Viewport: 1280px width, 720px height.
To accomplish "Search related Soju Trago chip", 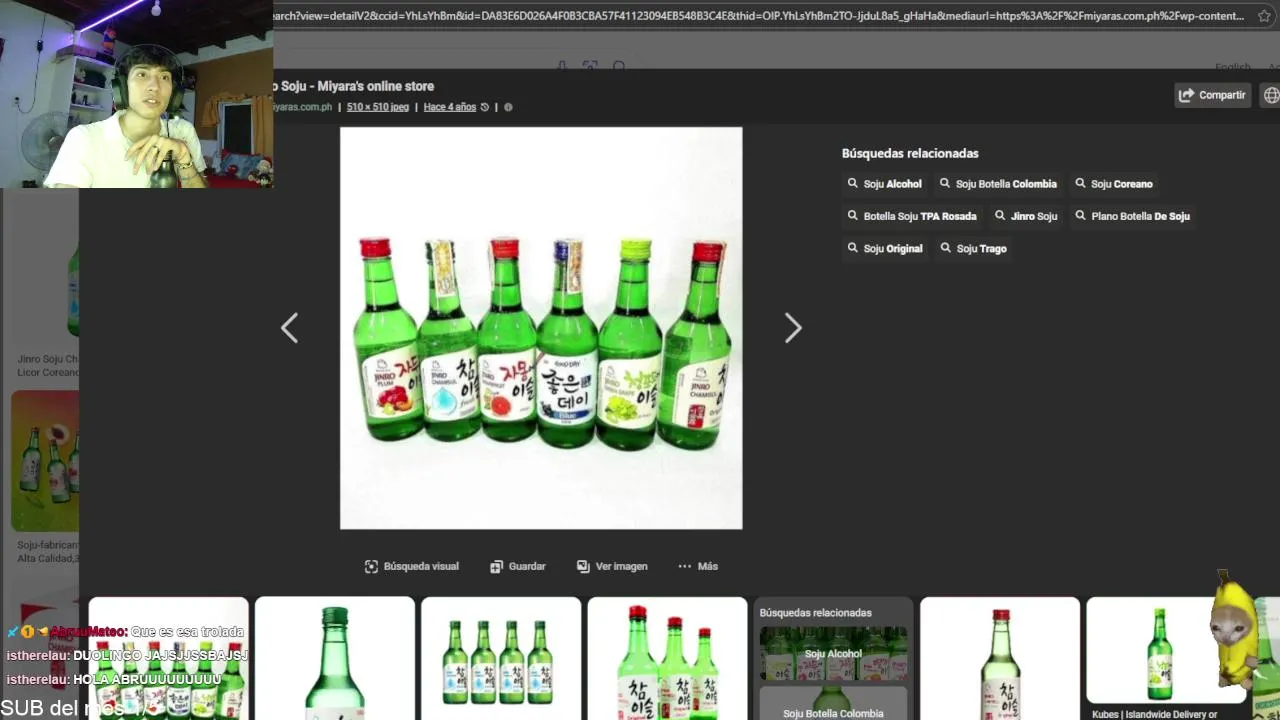I will point(973,248).
